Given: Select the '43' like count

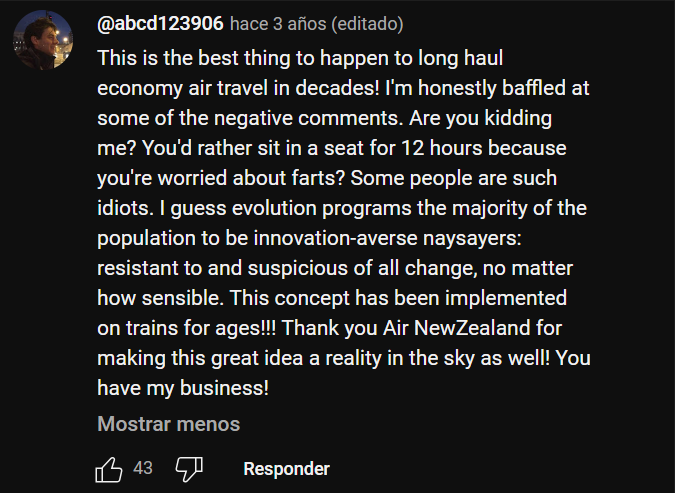Looking at the screenshot, I should 143,468.
